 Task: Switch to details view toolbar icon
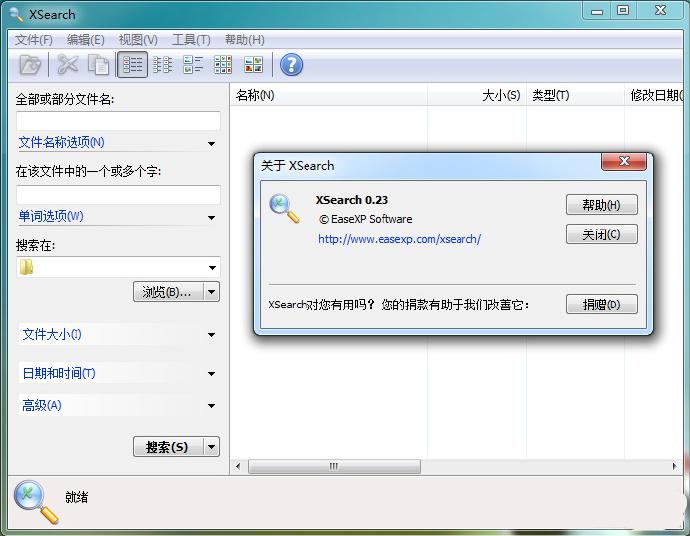[132, 65]
